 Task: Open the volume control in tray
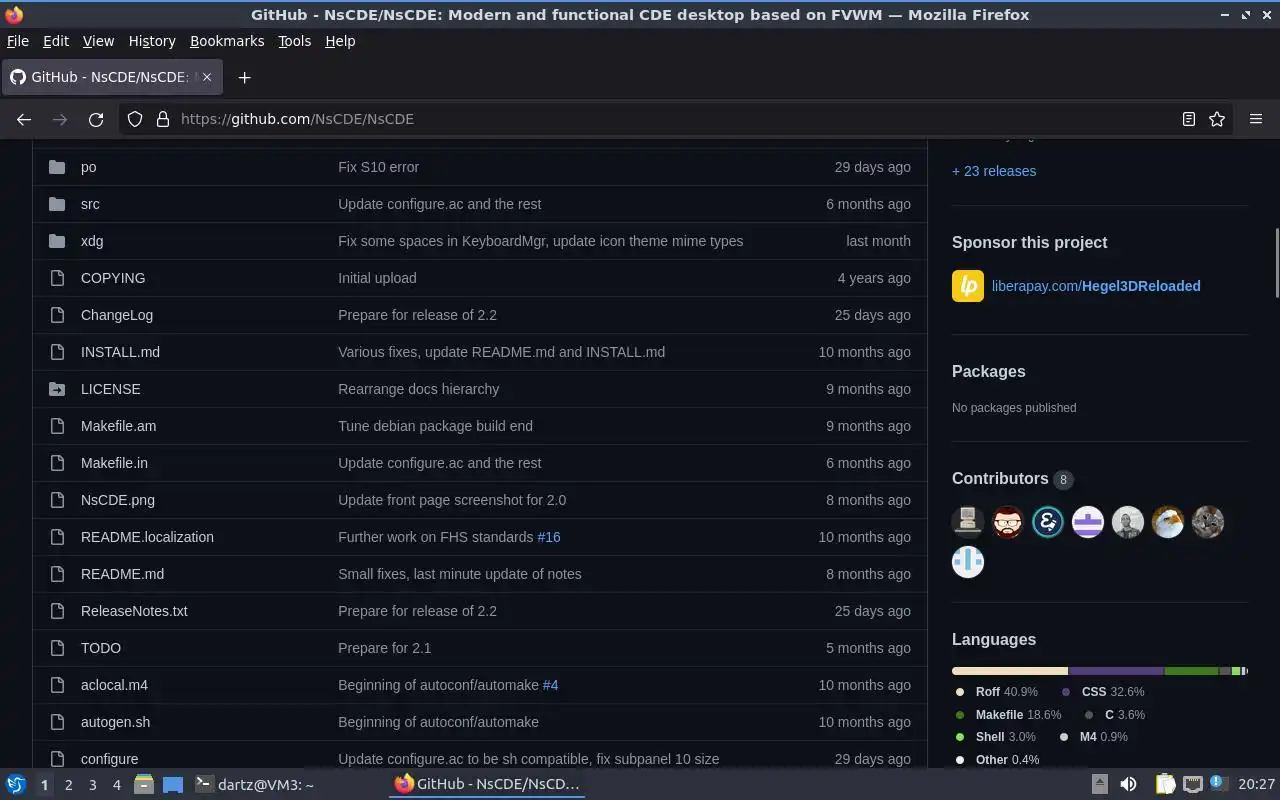coord(1128,784)
